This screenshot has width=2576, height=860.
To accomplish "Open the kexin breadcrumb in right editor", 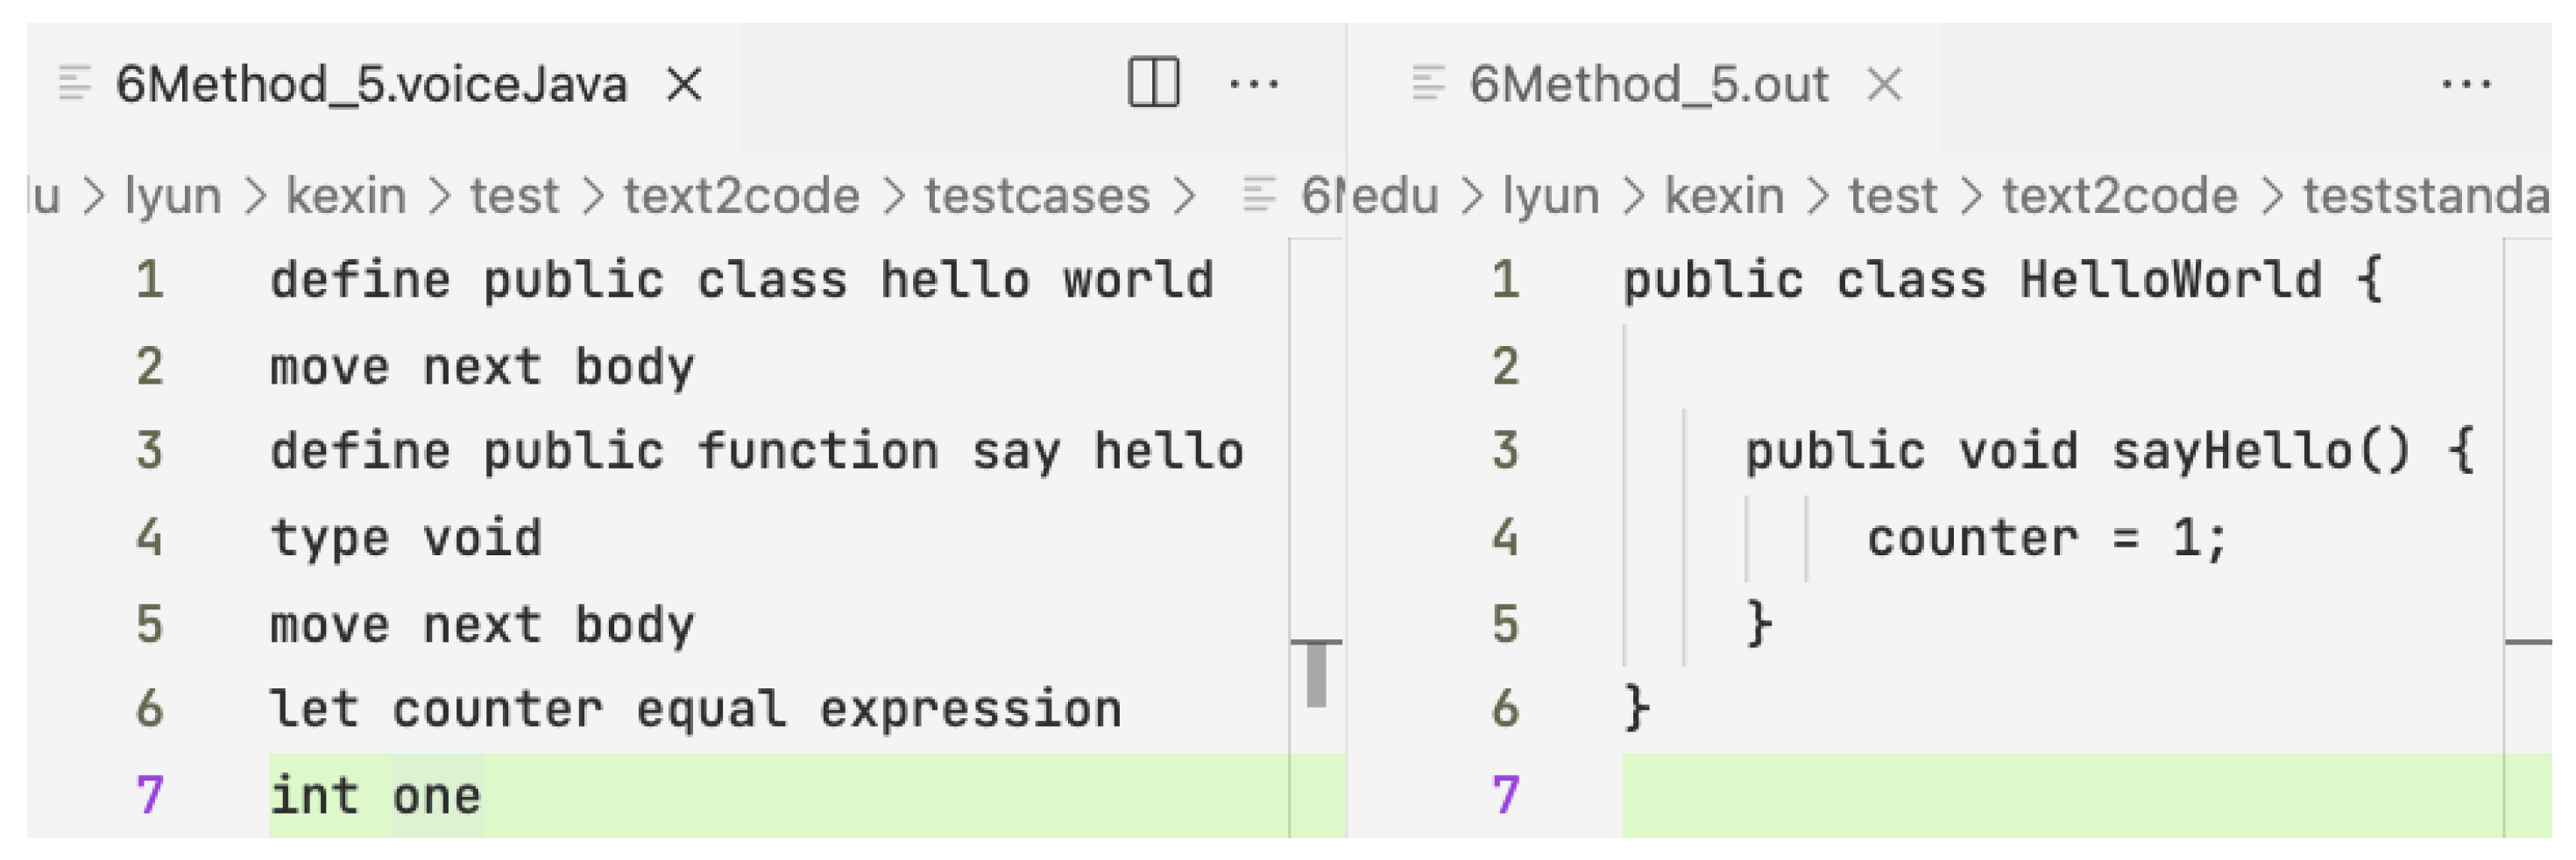I will (x=1724, y=196).
